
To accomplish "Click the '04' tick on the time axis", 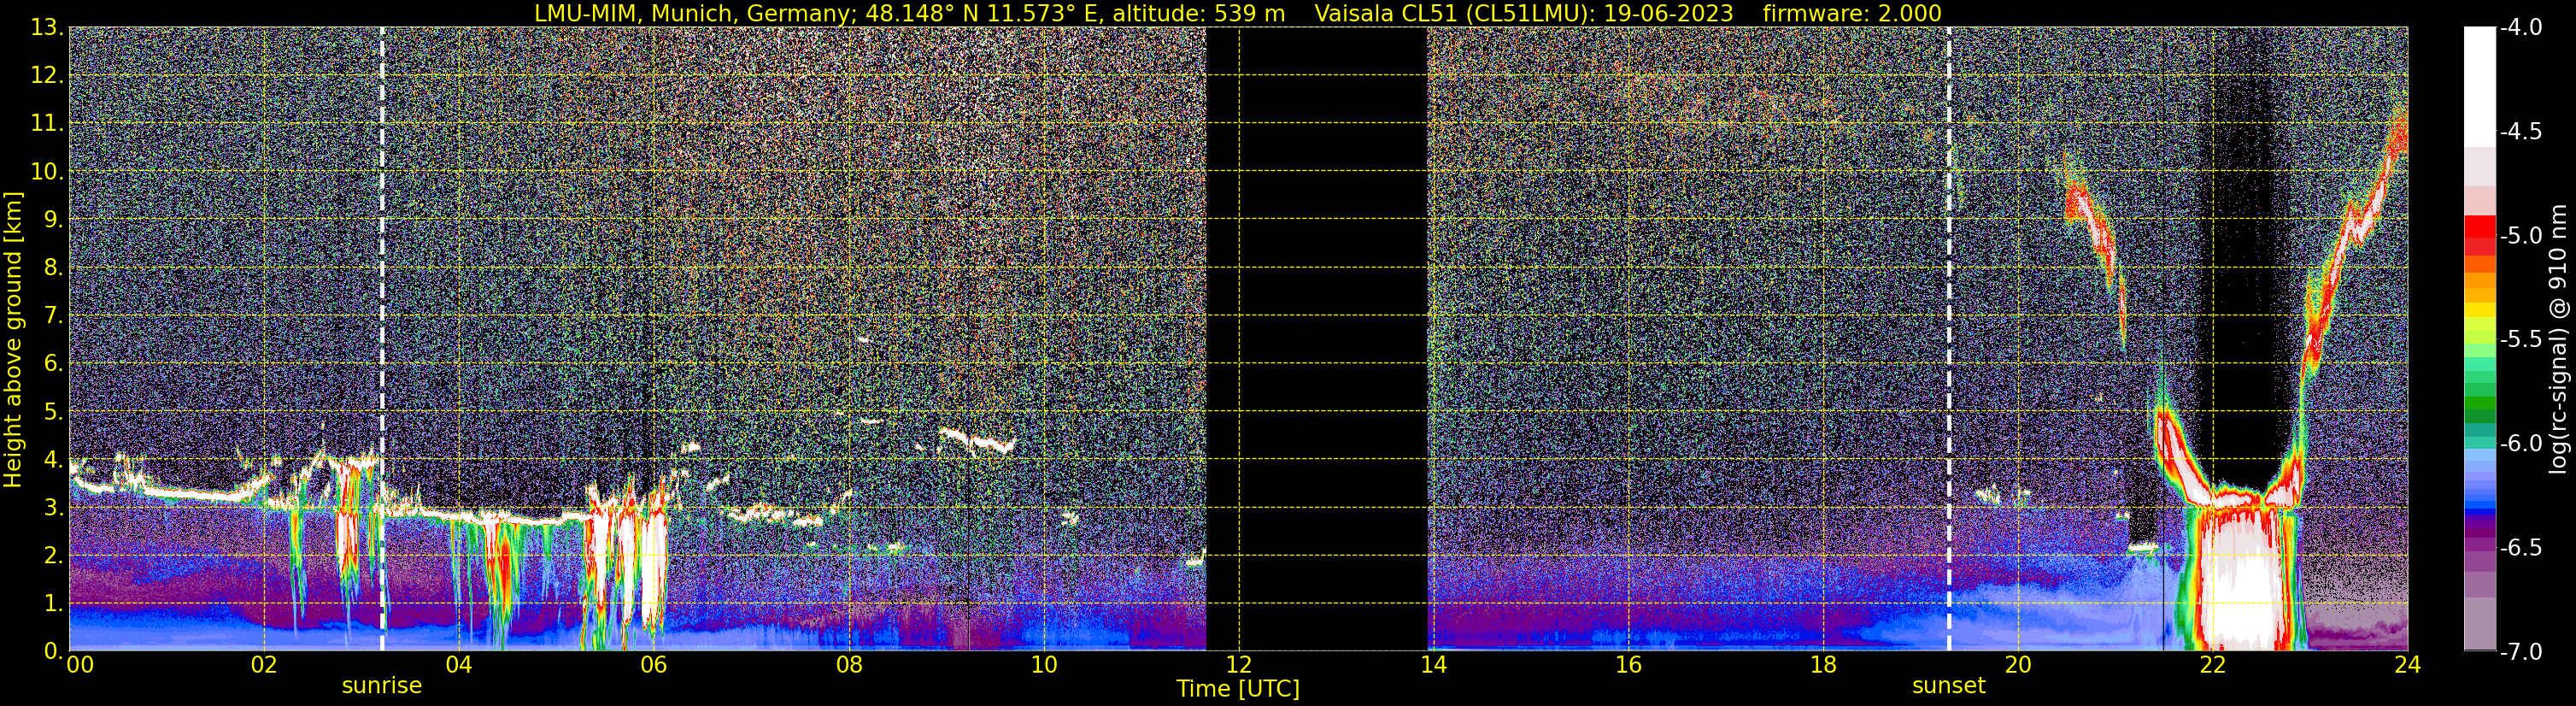I will [459, 665].
